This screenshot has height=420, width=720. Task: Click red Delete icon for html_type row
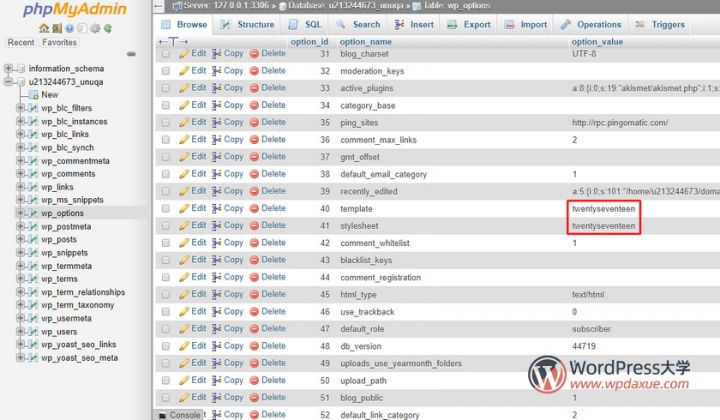pyautogui.click(x=254, y=295)
